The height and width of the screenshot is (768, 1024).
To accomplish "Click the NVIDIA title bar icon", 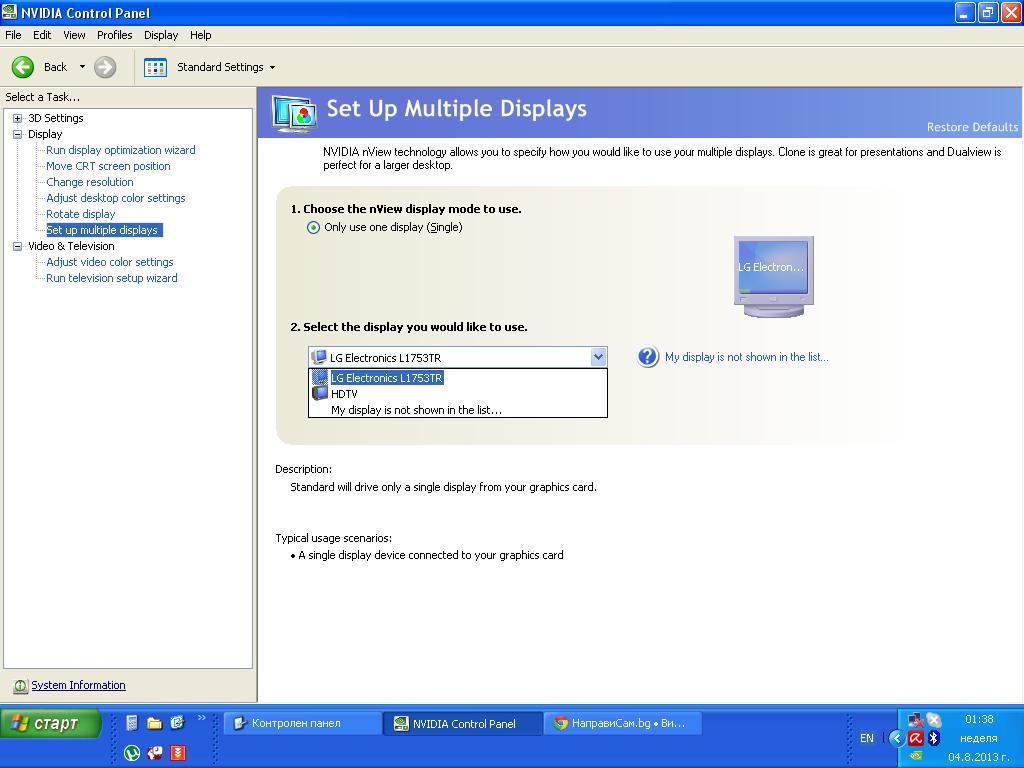I will [9, 12].
